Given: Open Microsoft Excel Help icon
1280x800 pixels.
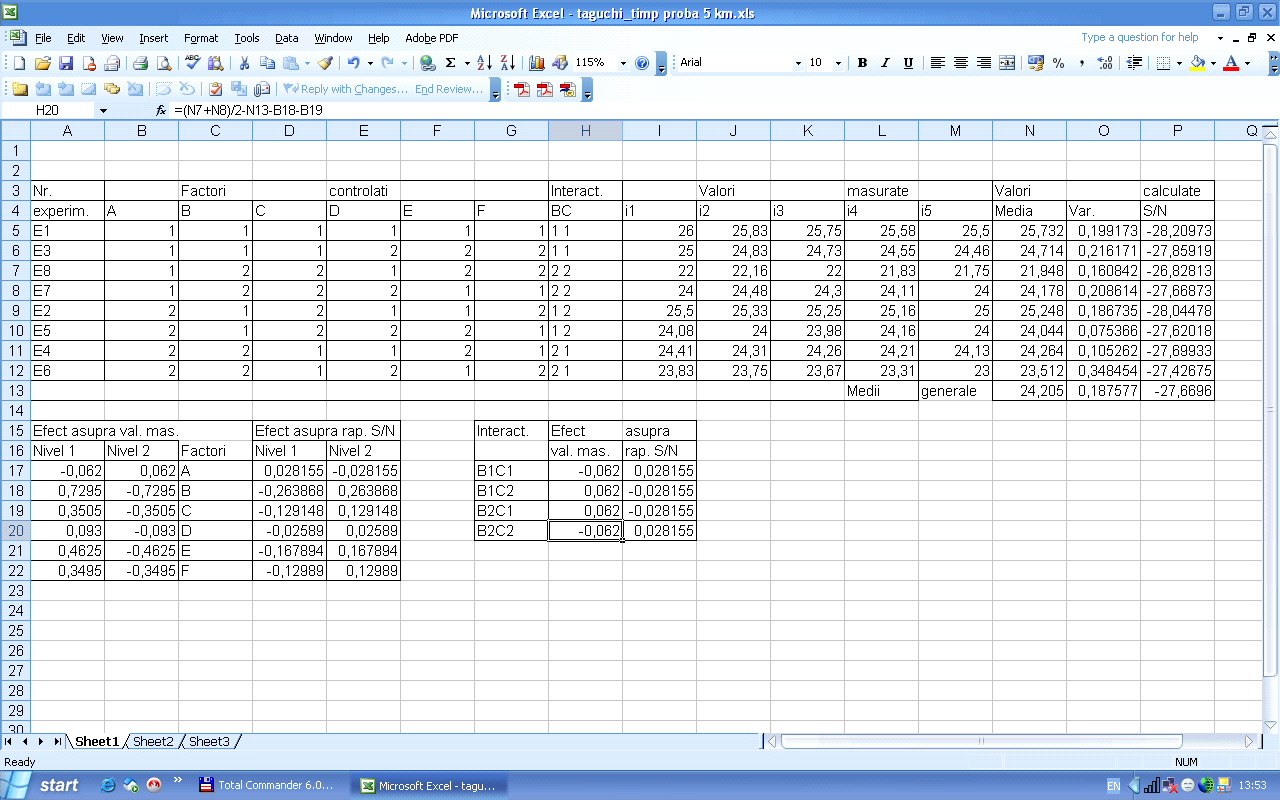Looking at the screenshot, I should (642, 63).
